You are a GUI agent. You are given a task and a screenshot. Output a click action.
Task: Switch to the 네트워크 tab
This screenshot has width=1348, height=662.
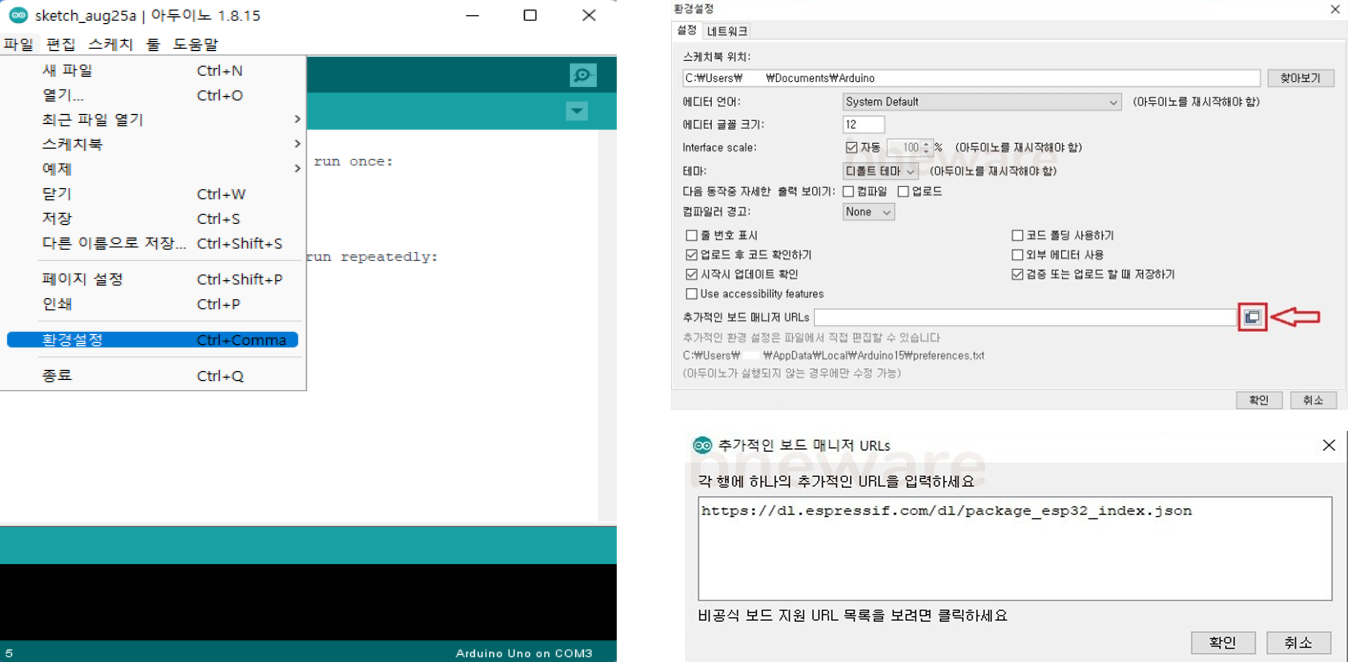pyautogui.click(x=727, y=32)
